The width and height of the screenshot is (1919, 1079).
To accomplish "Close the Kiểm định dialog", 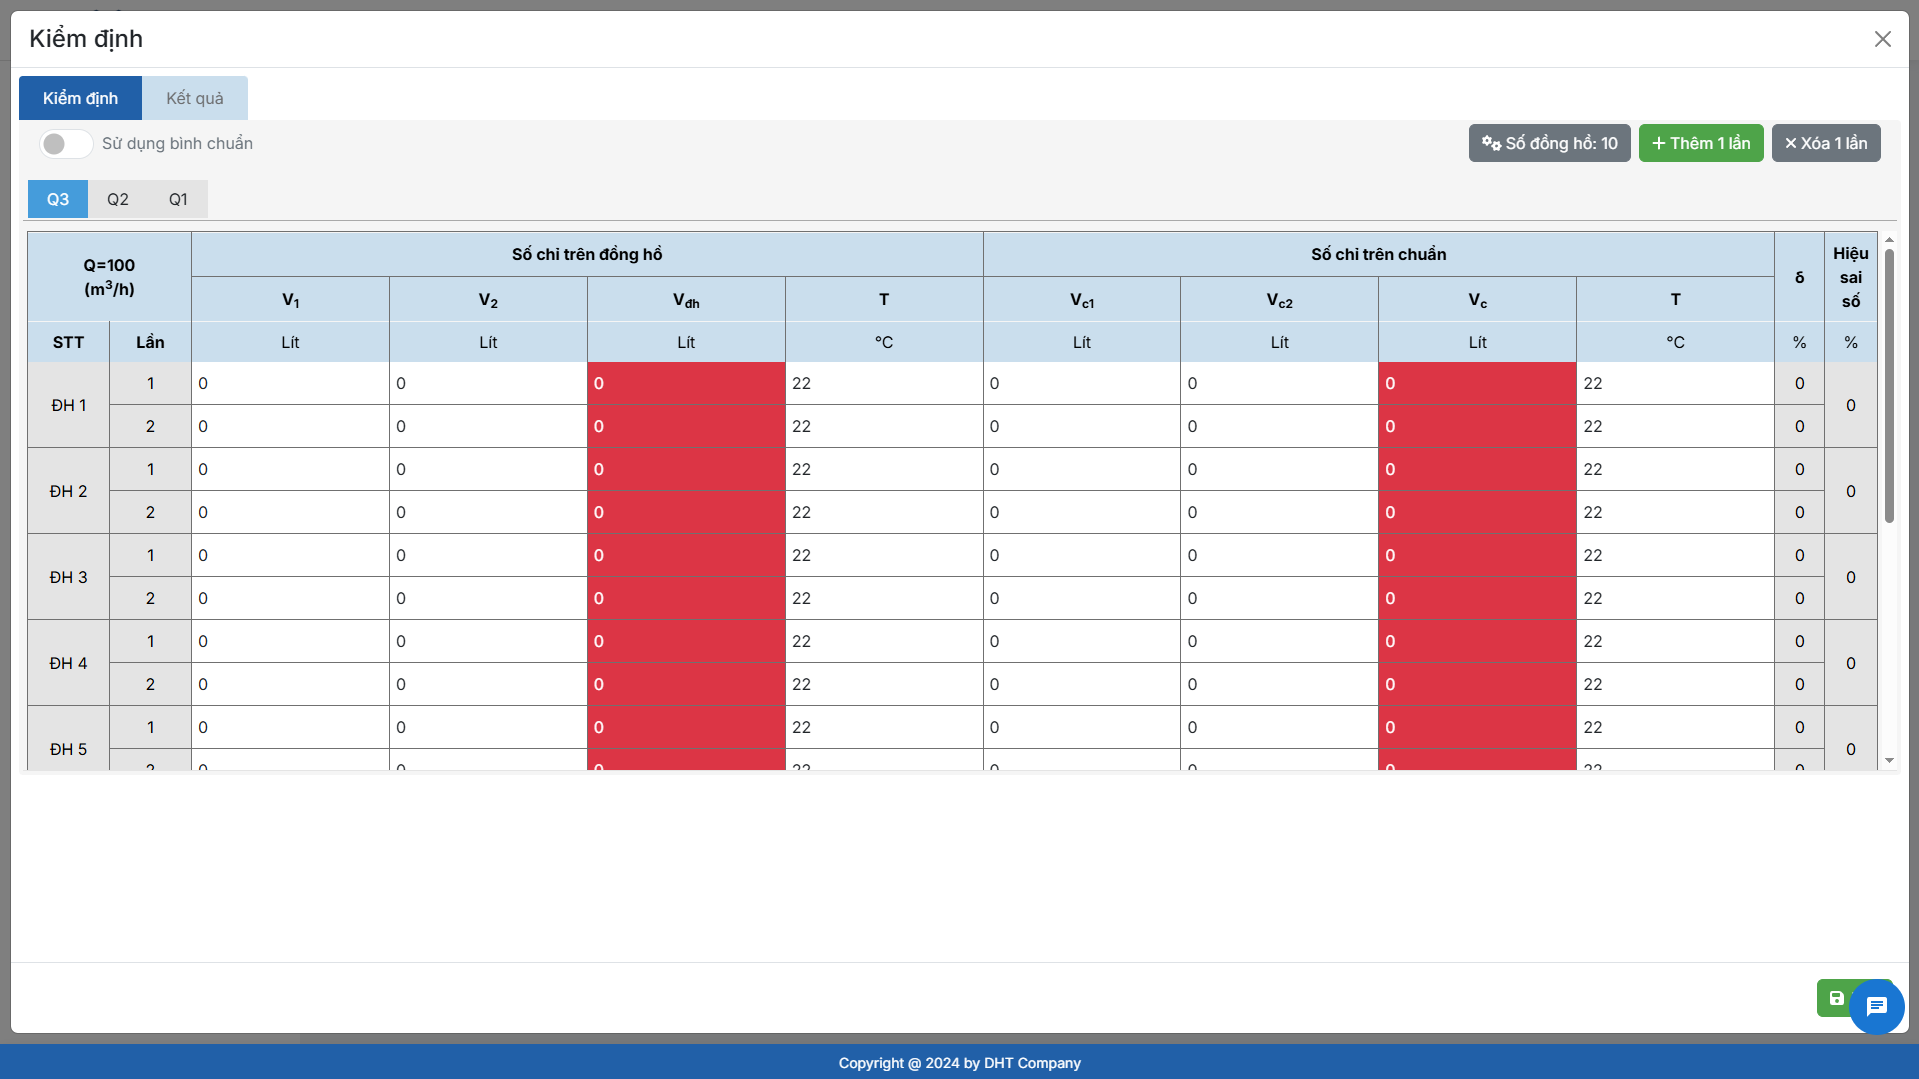I will [x=1883, y=39].
